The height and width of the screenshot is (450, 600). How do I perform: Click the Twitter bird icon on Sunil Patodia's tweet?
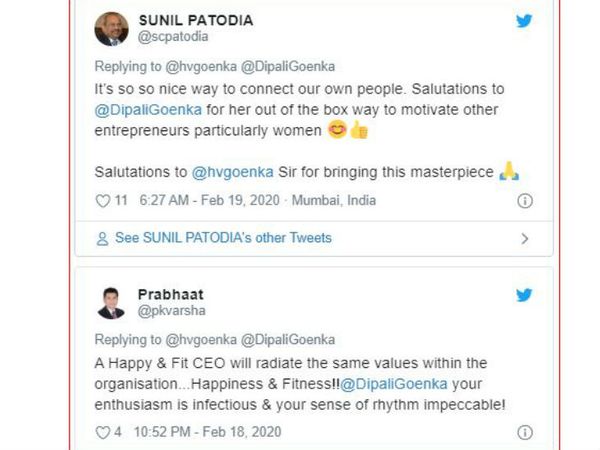[524, 21]
